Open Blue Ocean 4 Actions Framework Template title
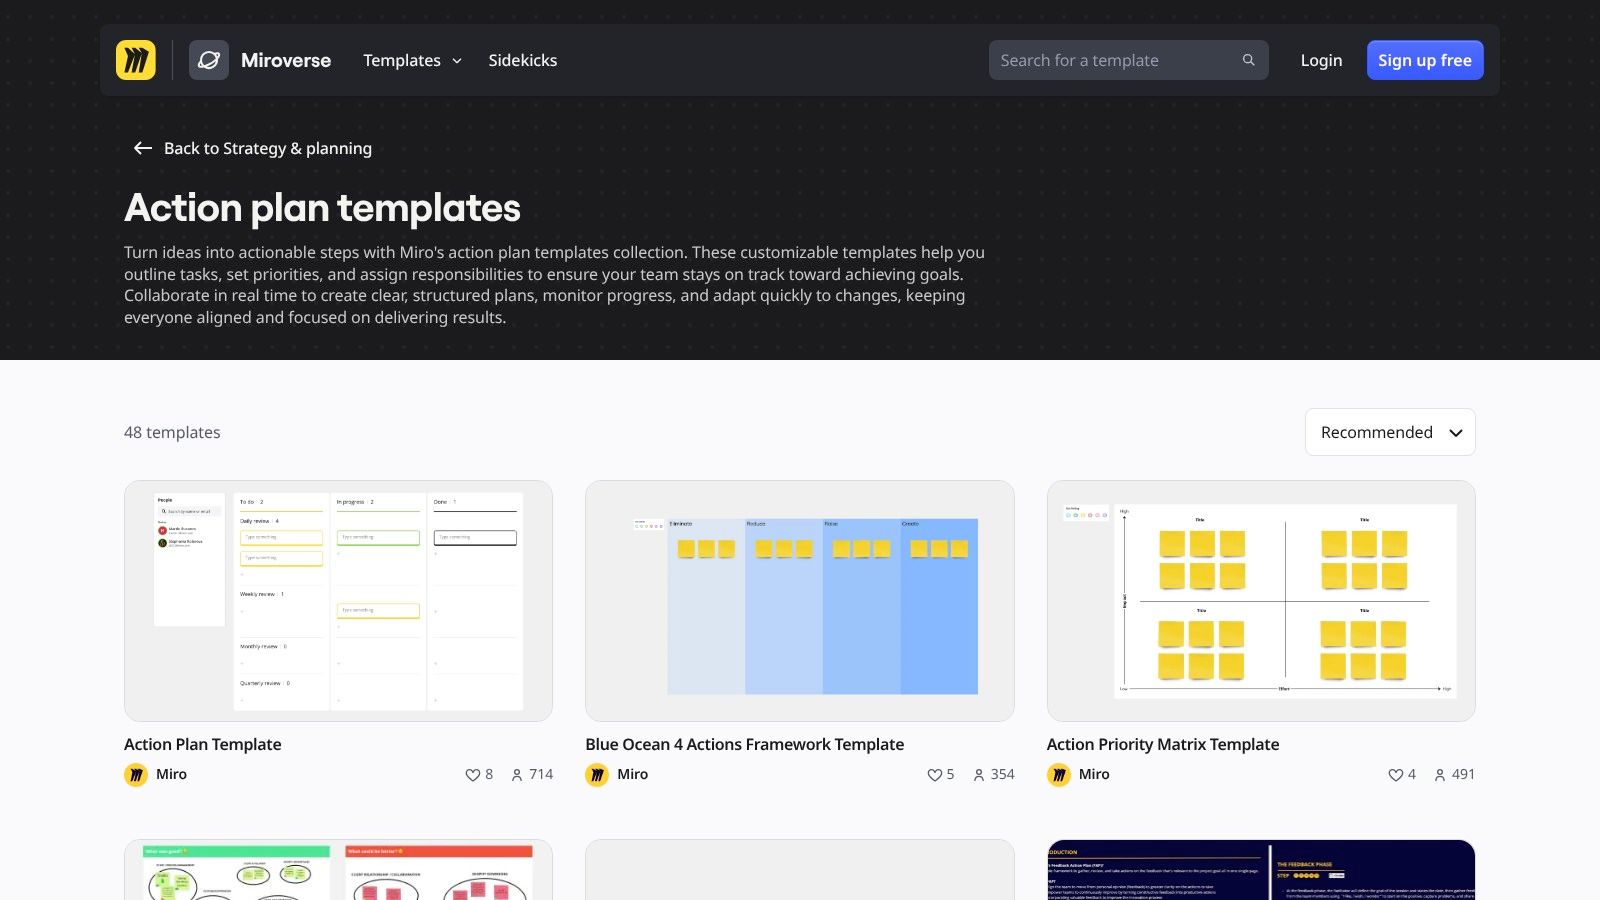The height and width of the screenshot is (900, 1600). pyautogui.click(x=745, y=744)
